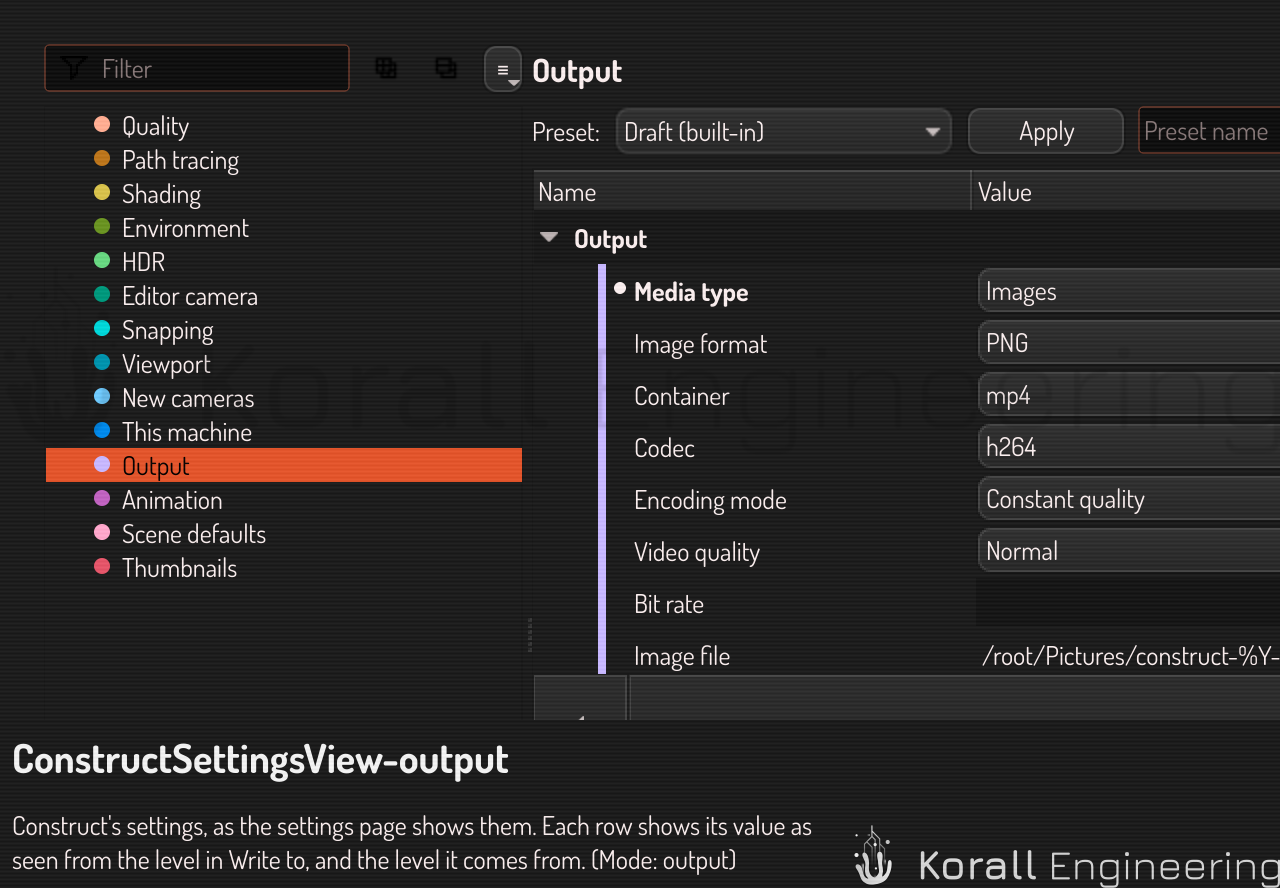1280x888 pixels.
Task: Click the cyan dot beside Snapping
Action: pyautogui.click(x=102, y=328)
